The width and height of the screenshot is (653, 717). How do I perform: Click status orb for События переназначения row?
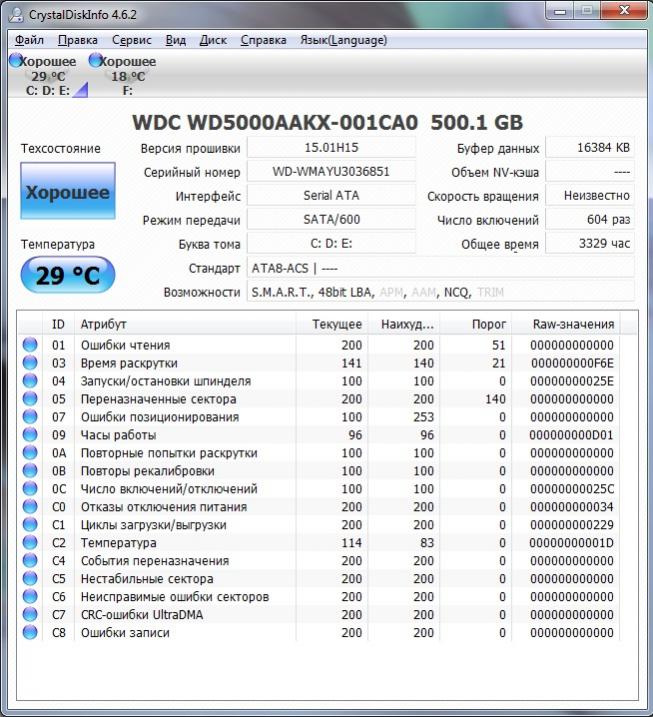click(x=30, y=560)
